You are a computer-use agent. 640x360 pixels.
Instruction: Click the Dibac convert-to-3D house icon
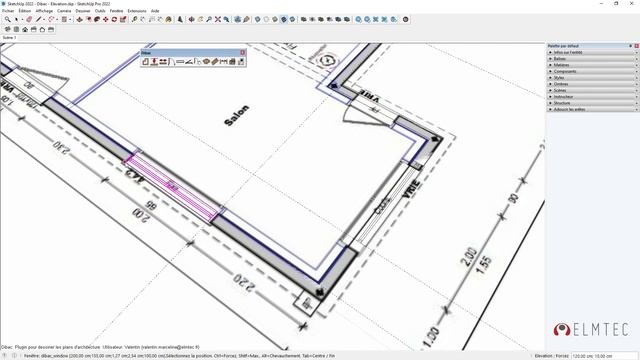coord(232,62)
